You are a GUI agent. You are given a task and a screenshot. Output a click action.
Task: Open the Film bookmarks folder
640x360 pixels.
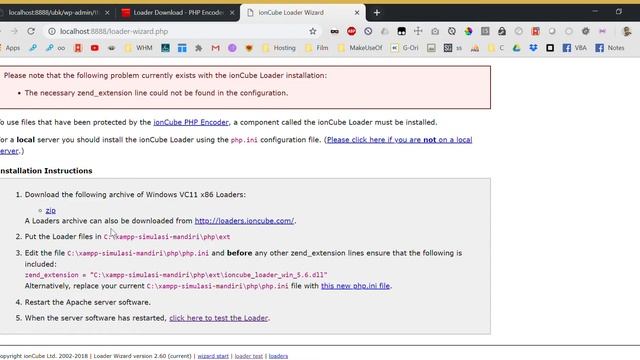tap(317, 48)
